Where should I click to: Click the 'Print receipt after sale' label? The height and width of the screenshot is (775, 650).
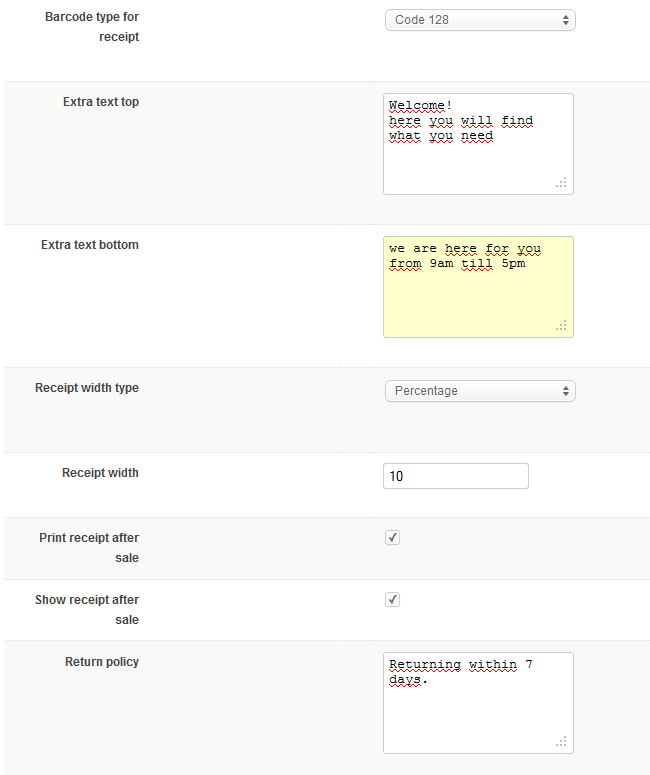(x=89, y=548)
